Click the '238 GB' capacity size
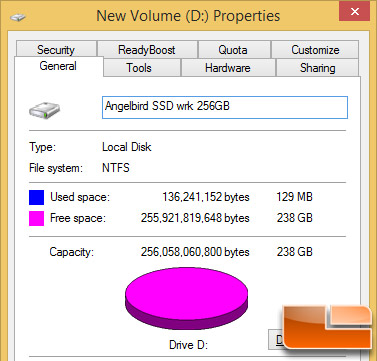The image size is (377, 361). click(x=295, y=252)
